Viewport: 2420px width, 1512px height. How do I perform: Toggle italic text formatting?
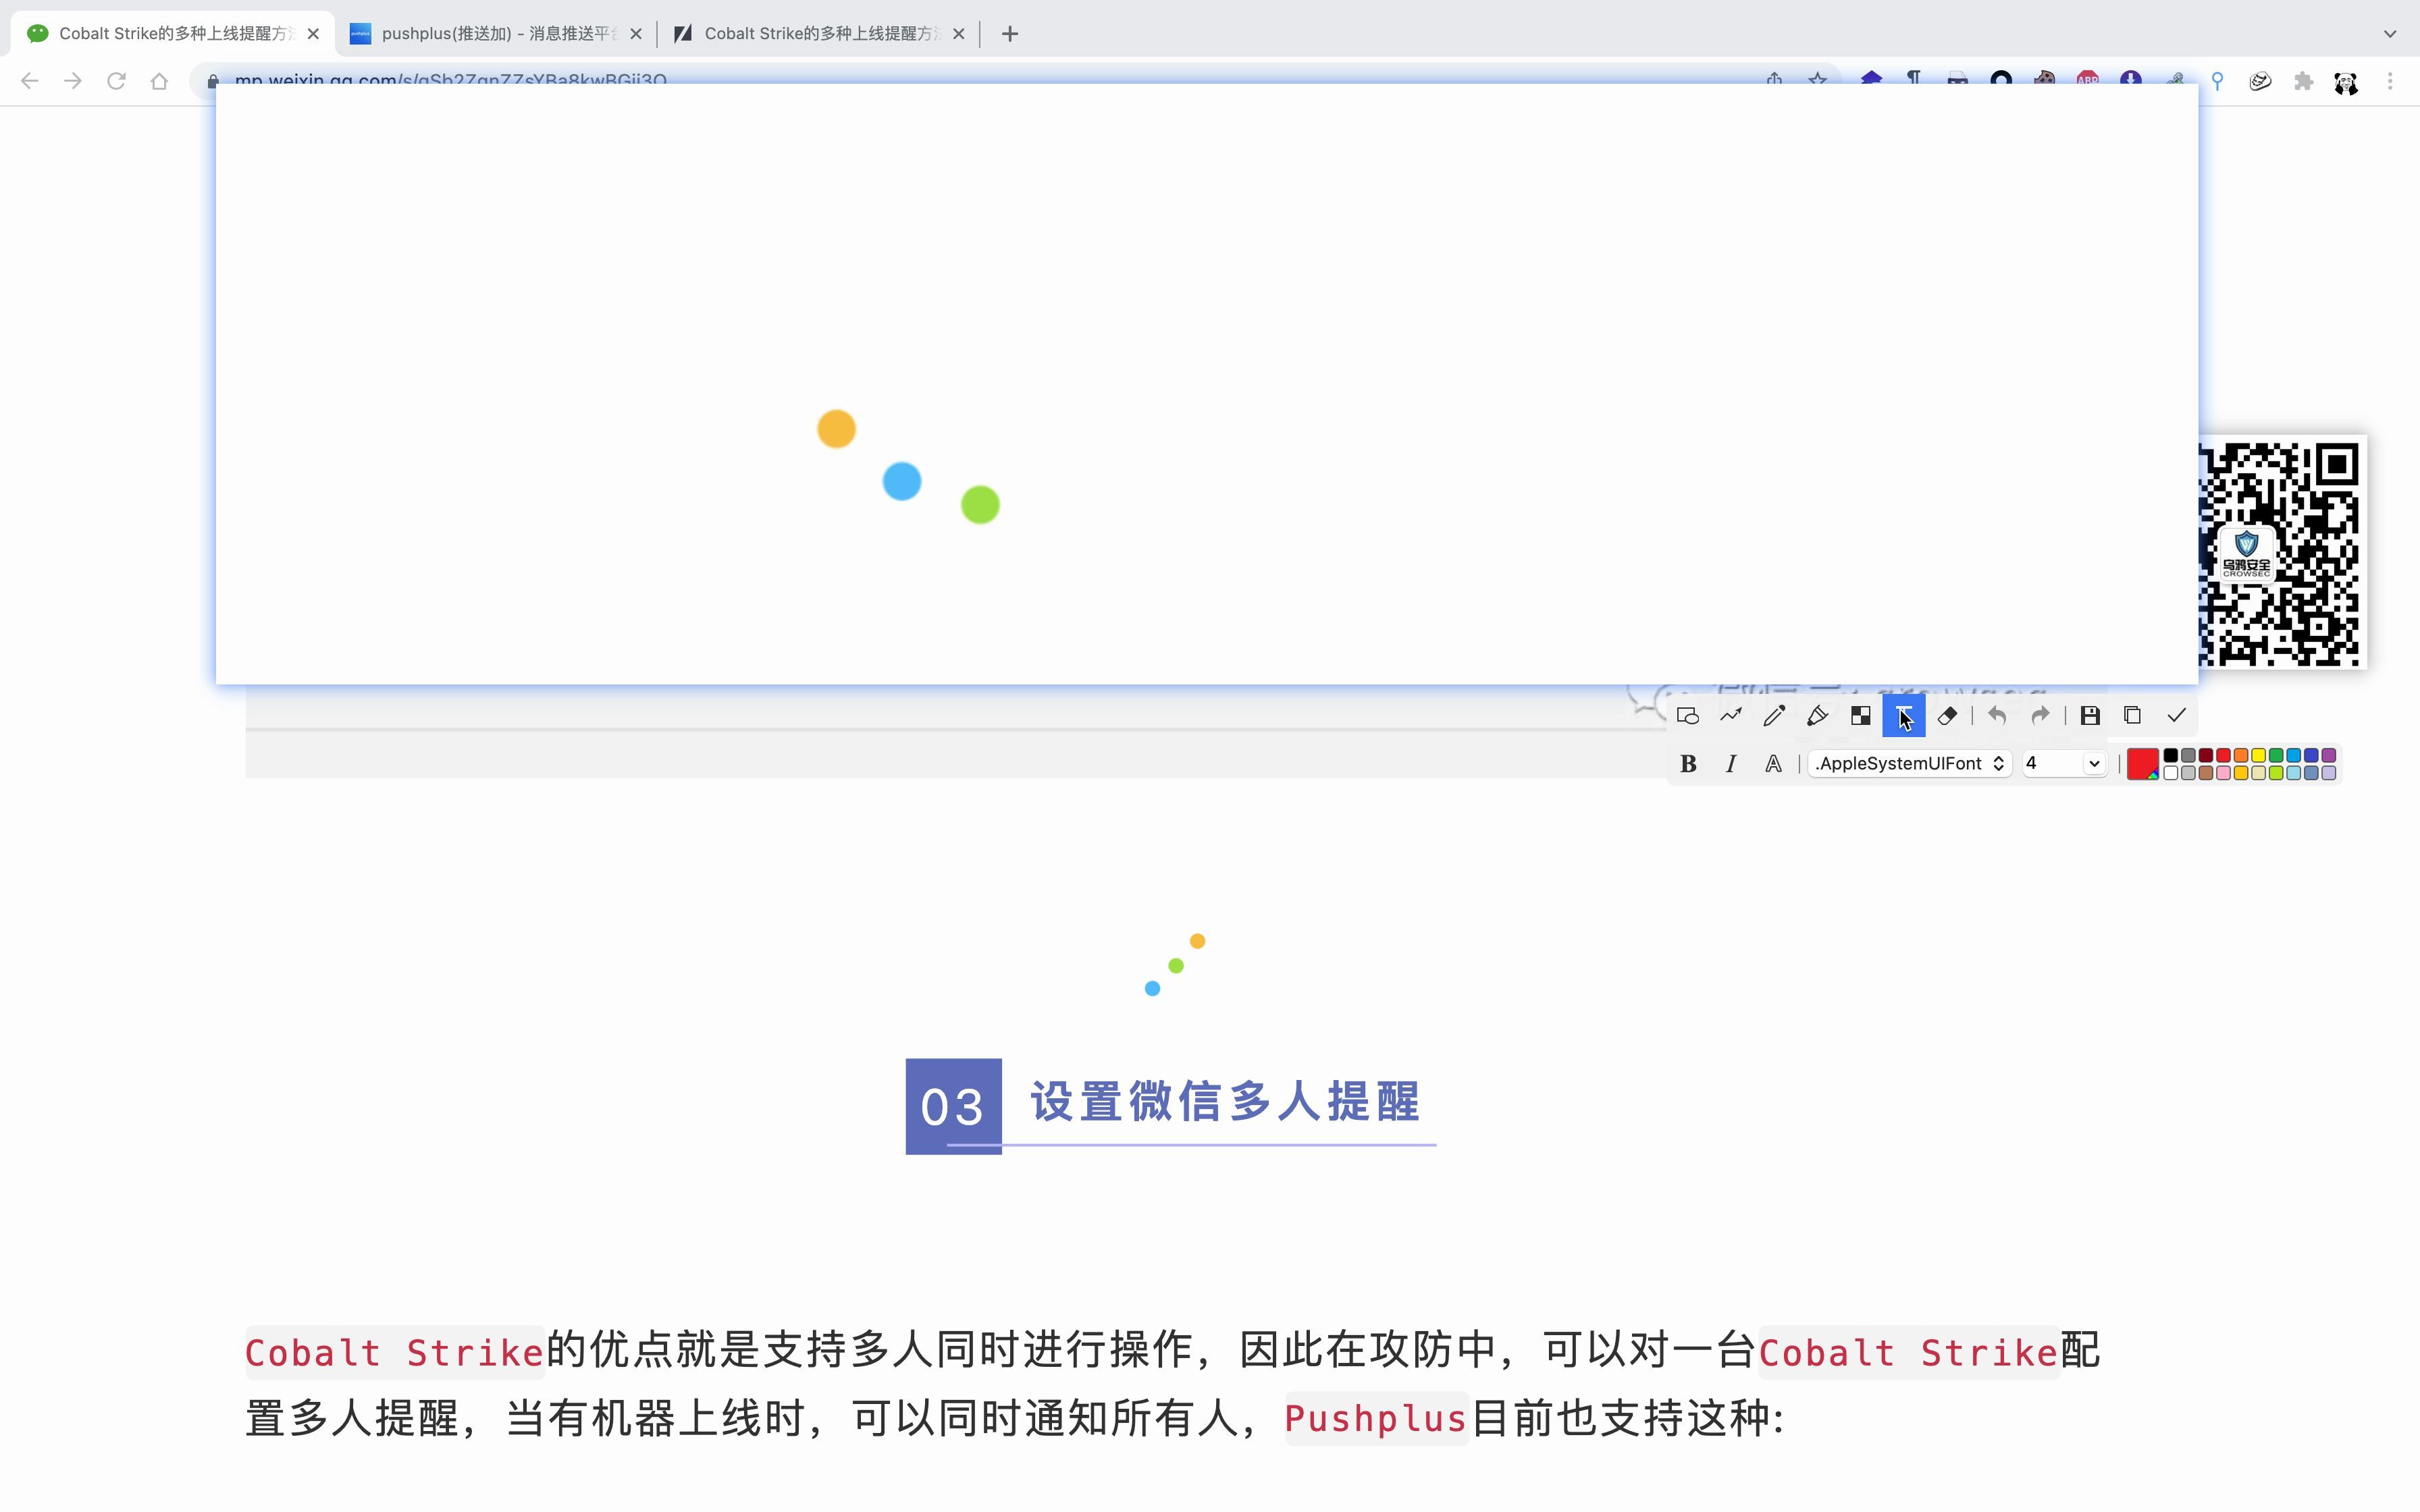tap(1731, 764)
